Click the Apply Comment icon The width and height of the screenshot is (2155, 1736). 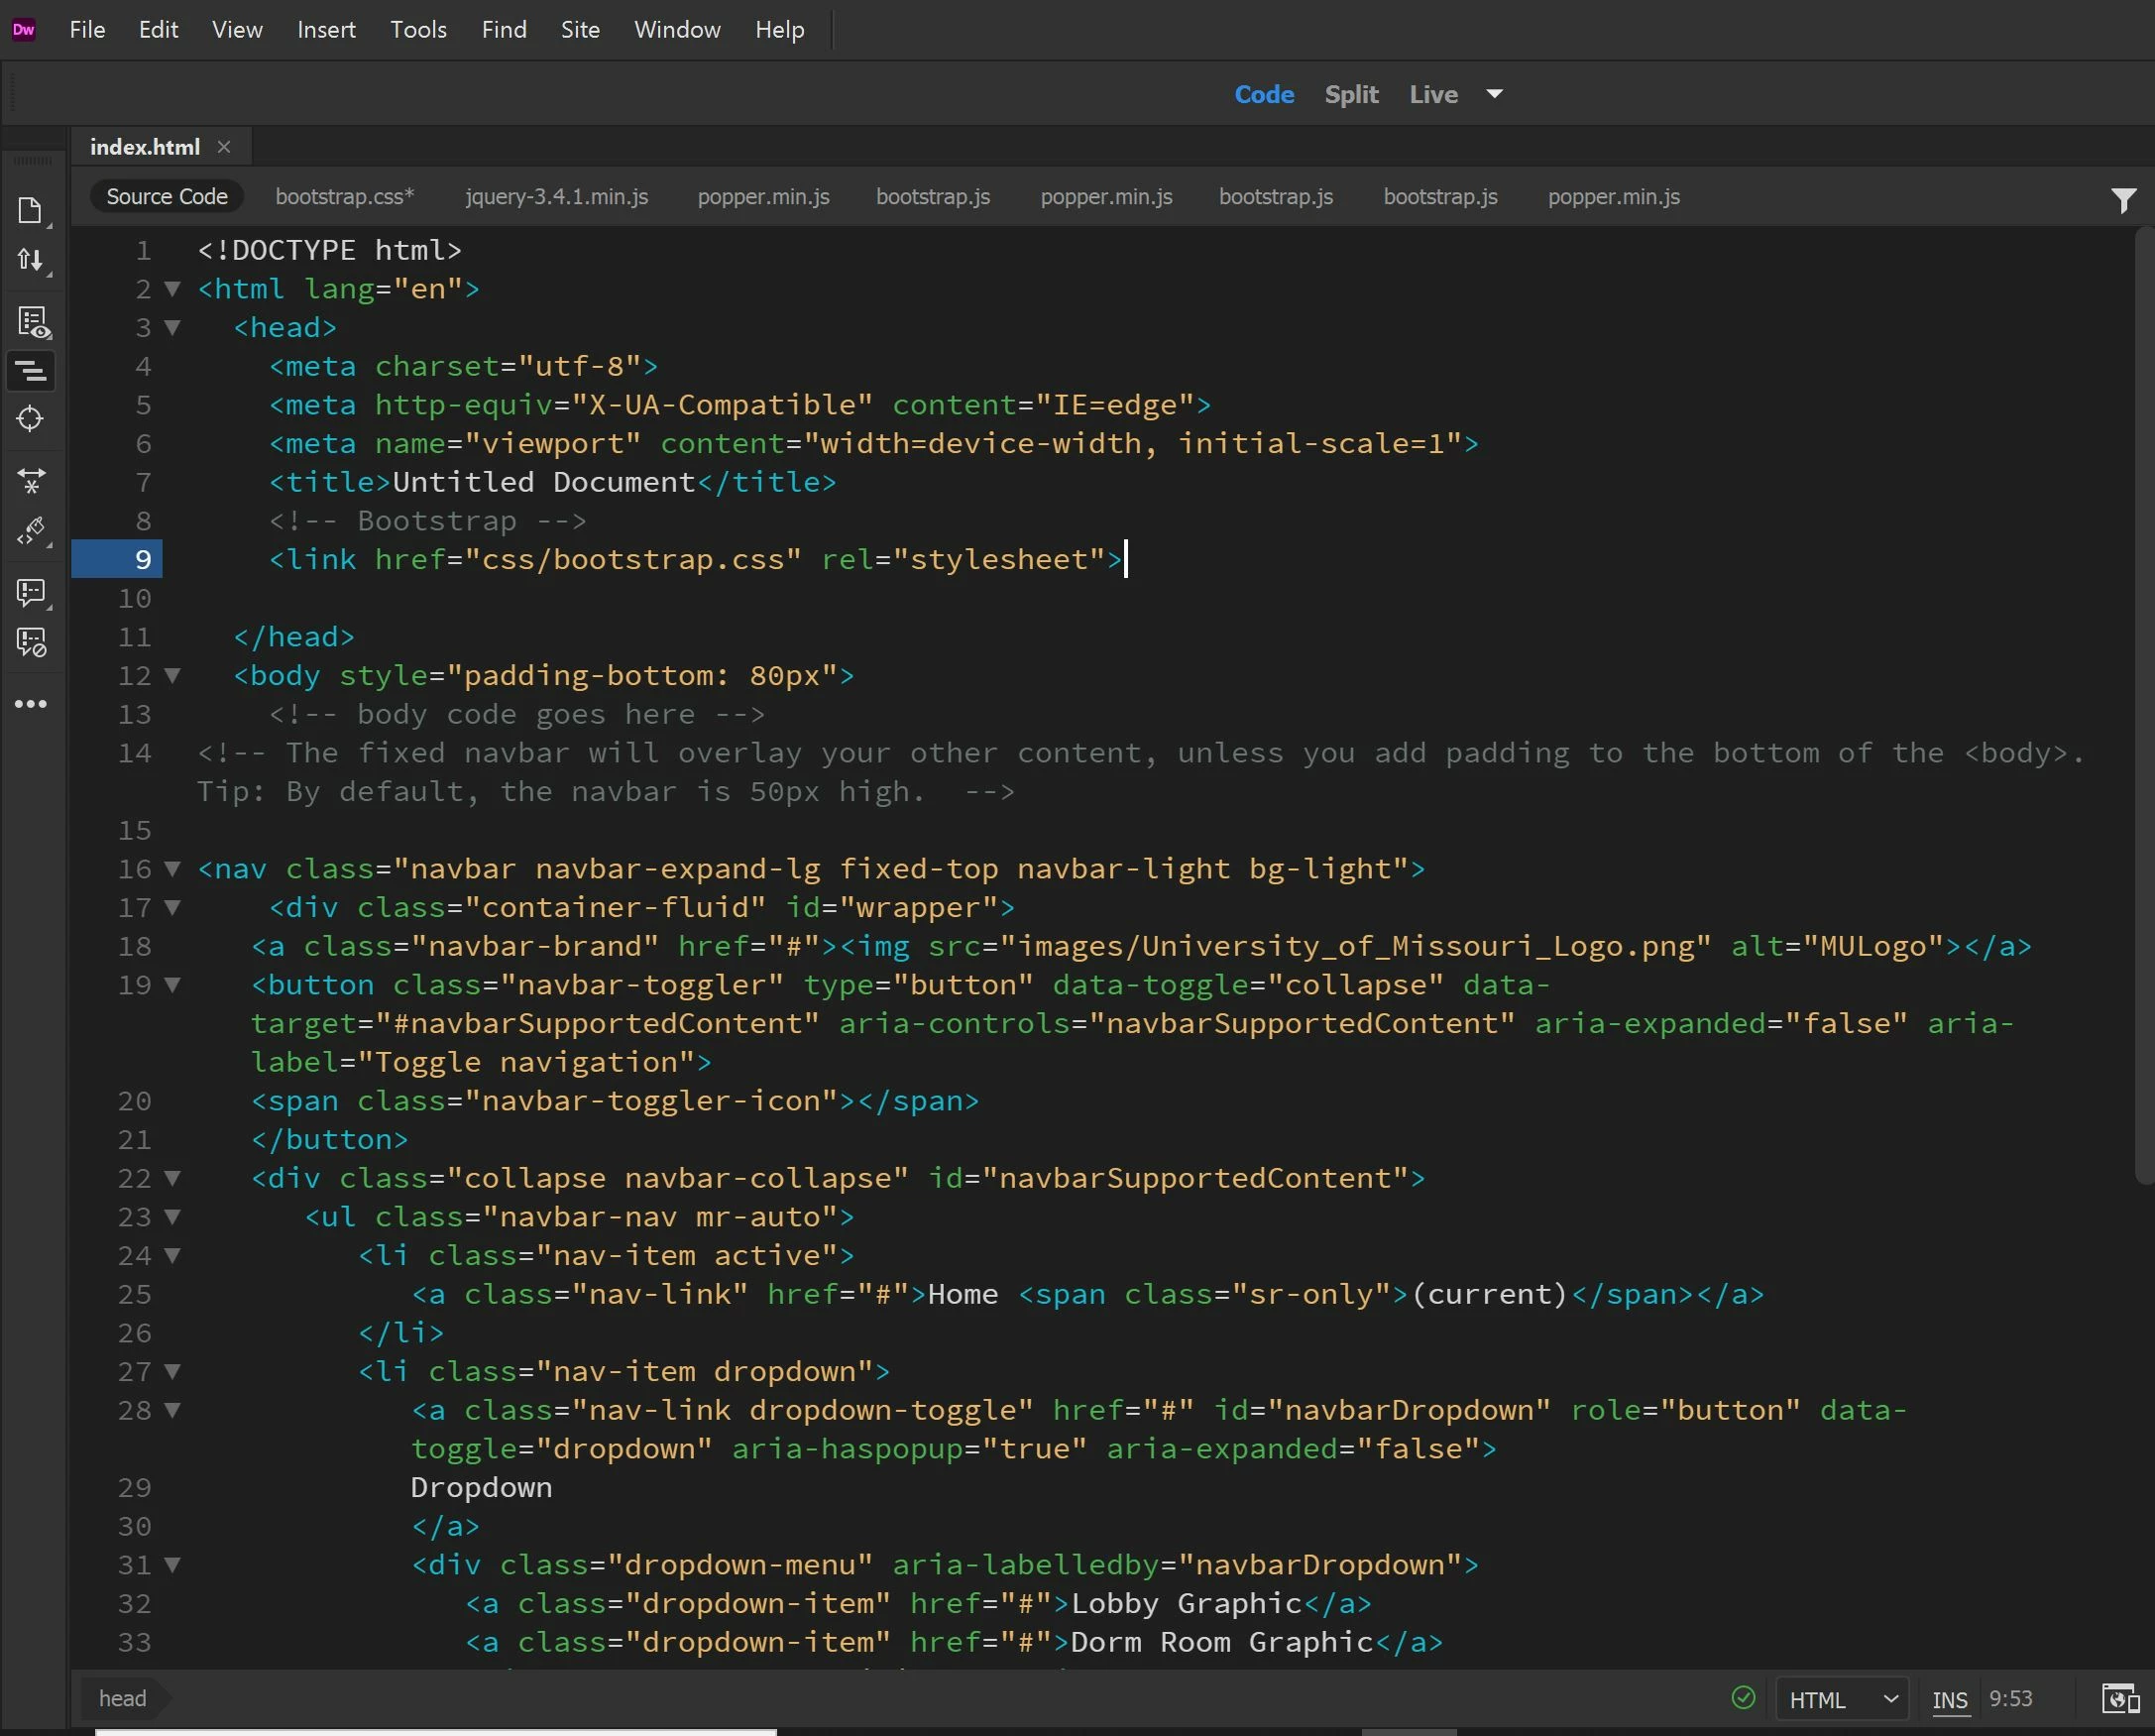coord(31,592)
